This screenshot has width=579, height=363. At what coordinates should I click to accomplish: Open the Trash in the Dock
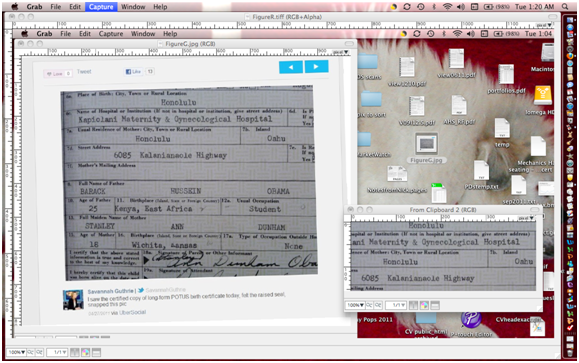pyautogui.click(x=570, y=353)
